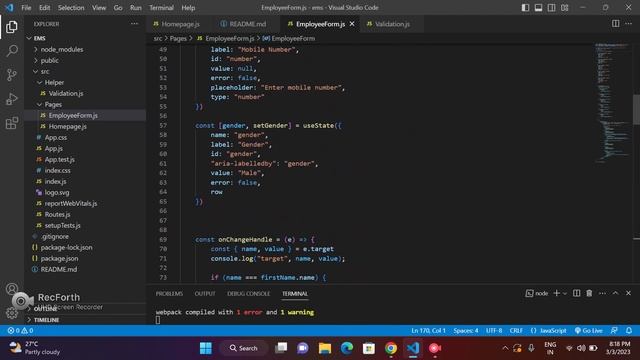
Task: Open the File menu
Action: point(26,8)
